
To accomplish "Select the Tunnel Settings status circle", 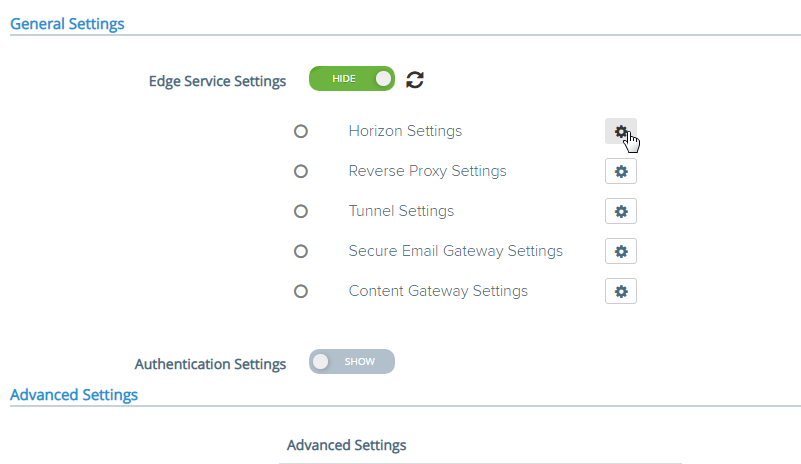I will 301,211.
